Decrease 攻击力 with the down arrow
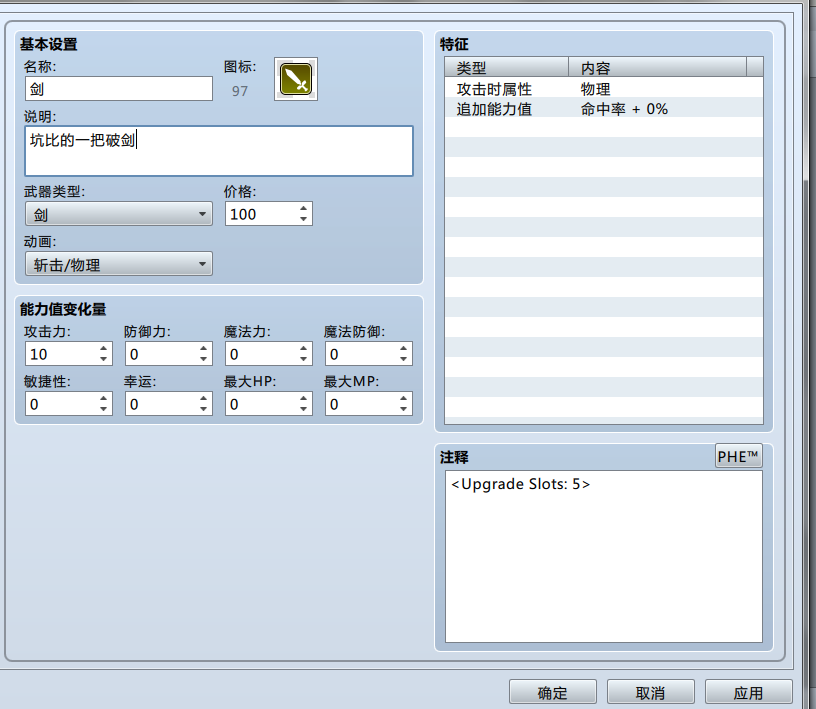This screenshot has height=709, width=816. coord(104,360)
